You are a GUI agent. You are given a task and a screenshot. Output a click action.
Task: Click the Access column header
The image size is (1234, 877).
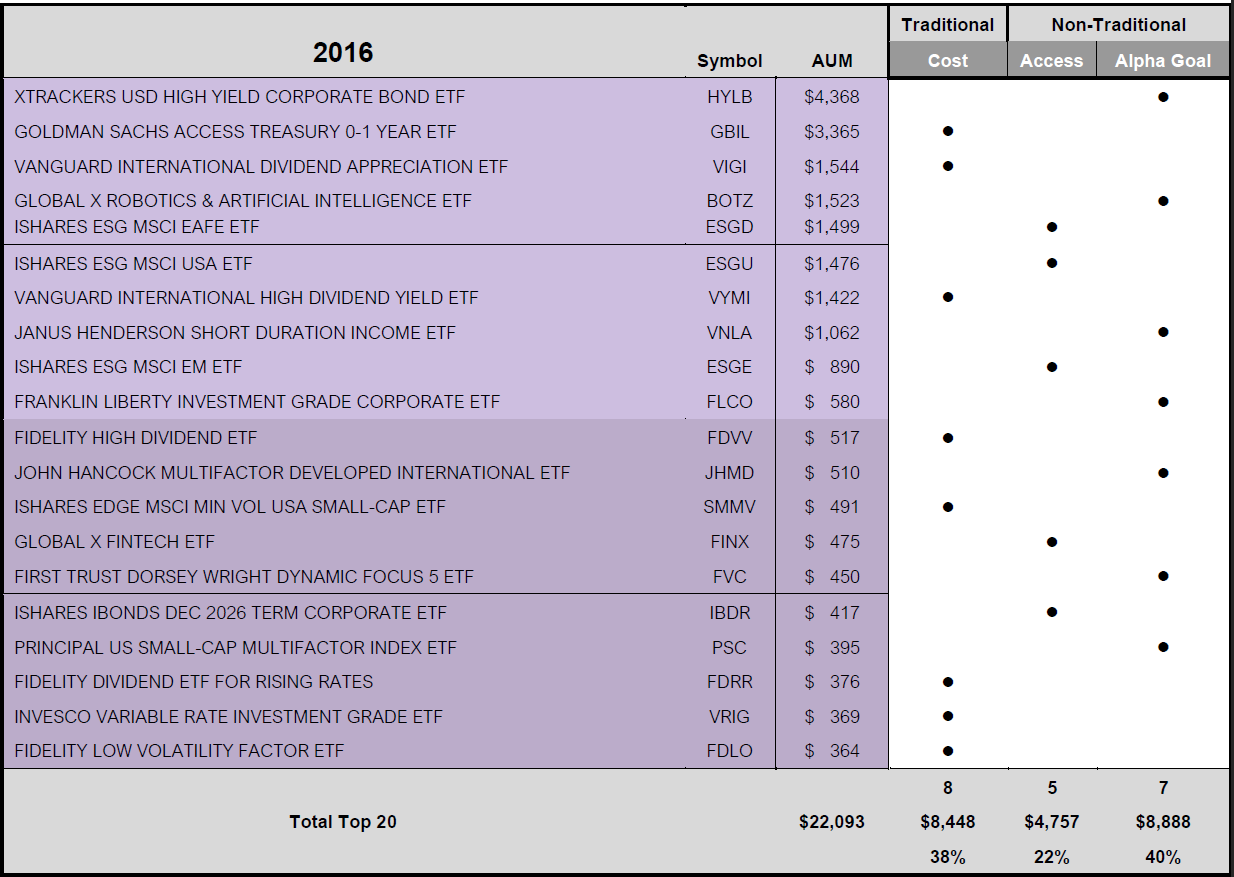(1051, 60)
